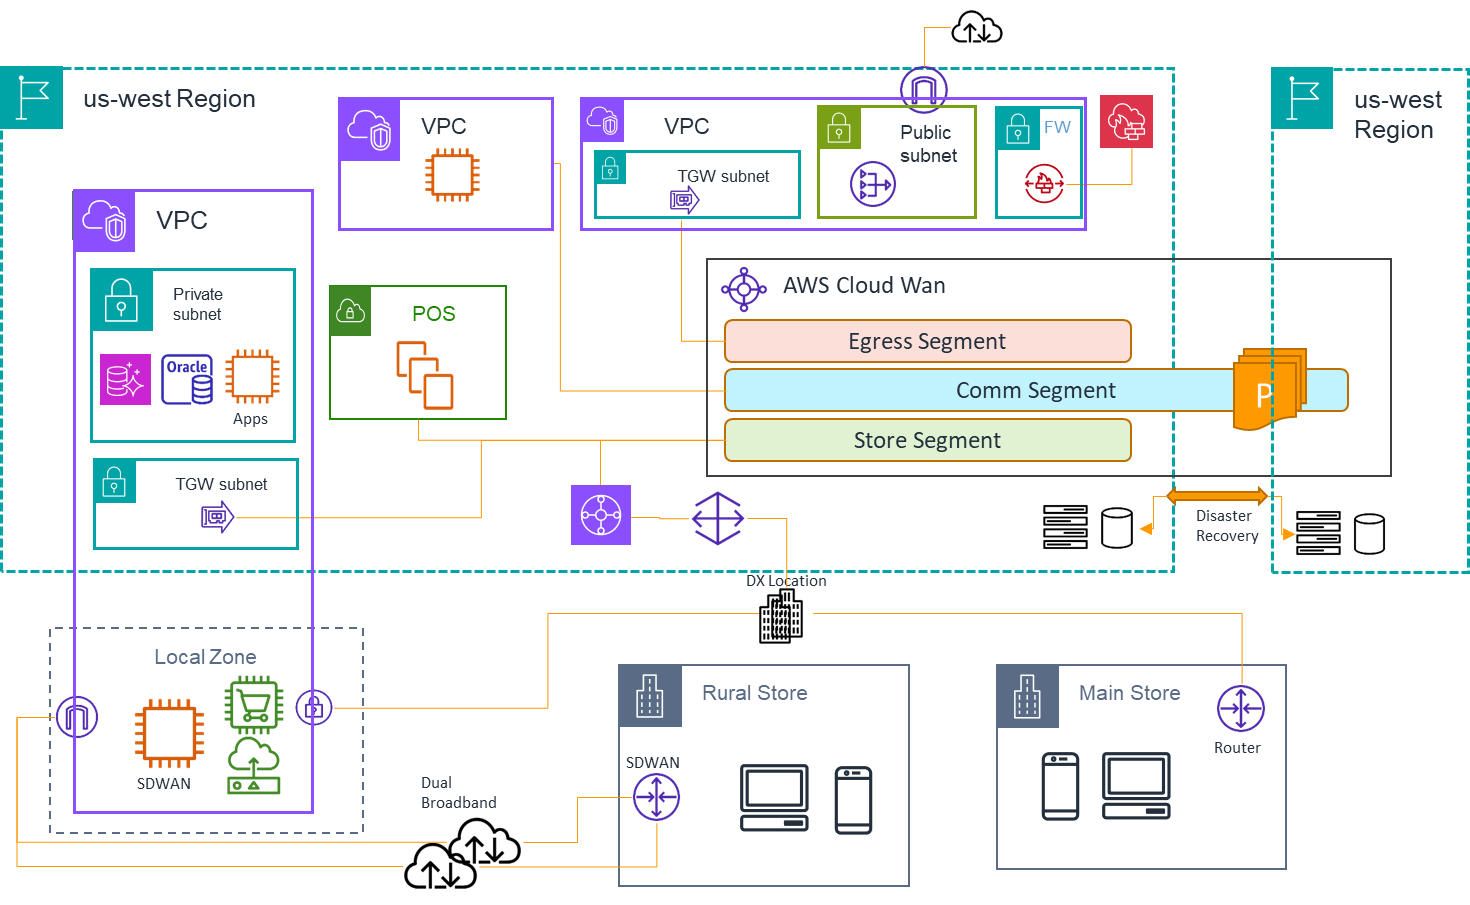
Task: Select the green shopping cart chip icon
Action: (254, 706)
